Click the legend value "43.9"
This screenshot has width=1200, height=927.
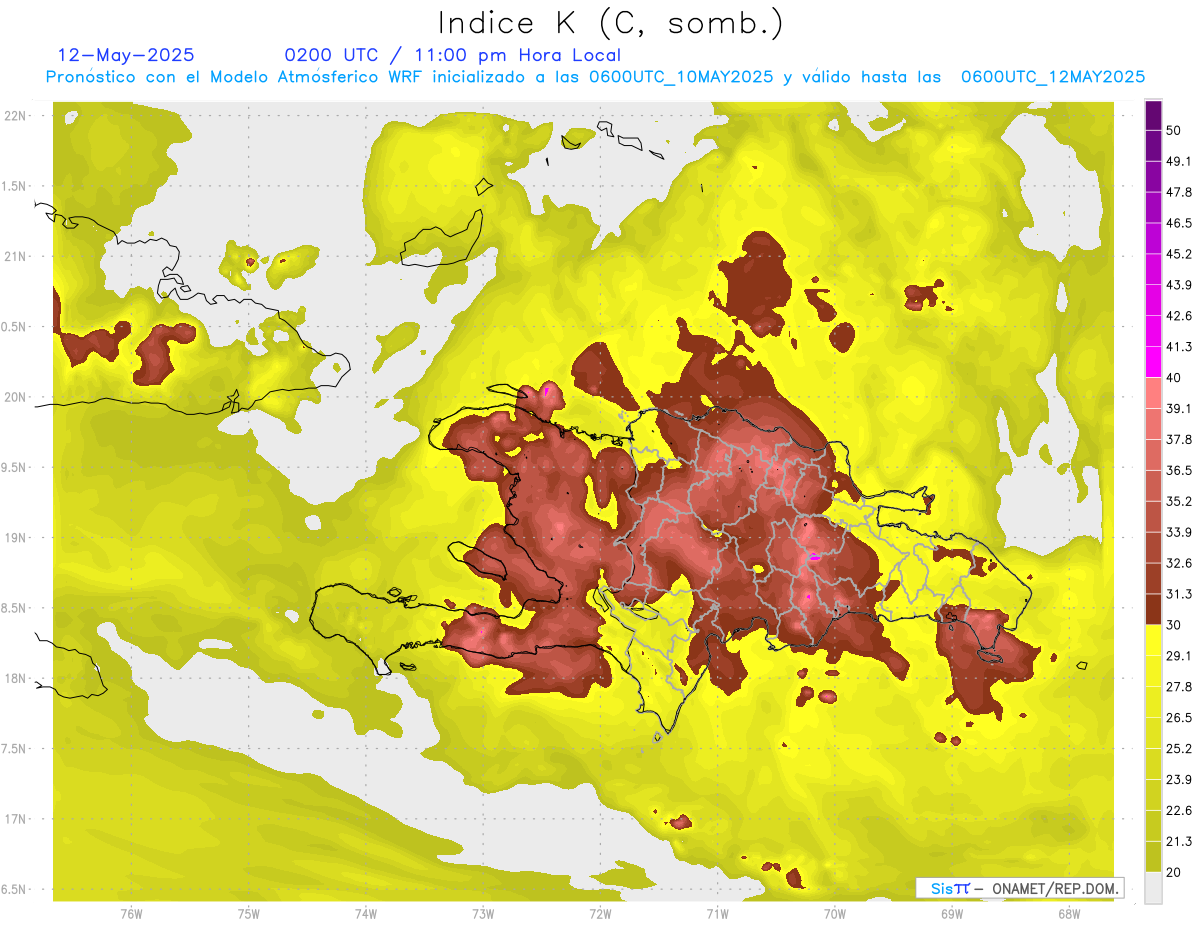[x=1178, y=285]
